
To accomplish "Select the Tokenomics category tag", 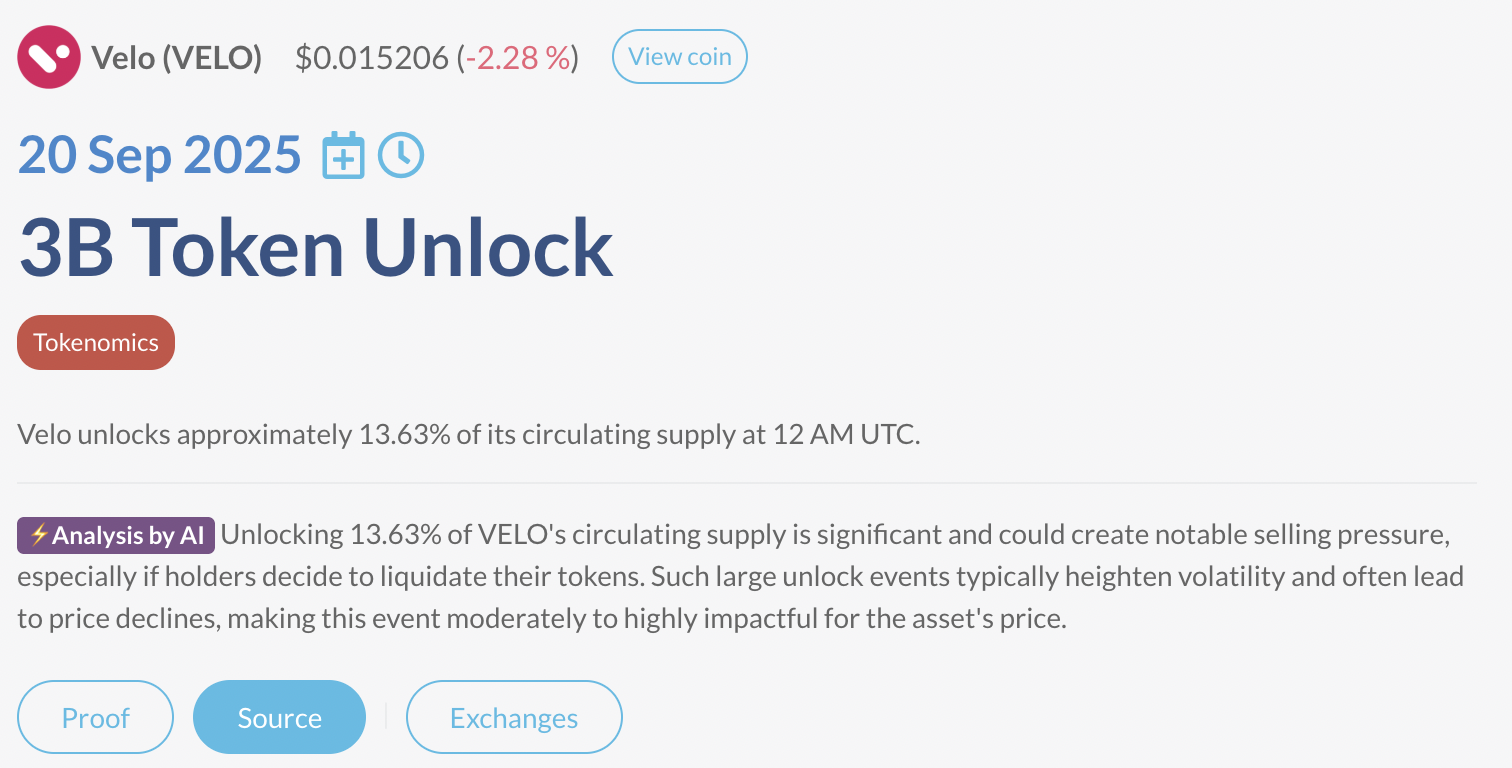I will (95, 342).
